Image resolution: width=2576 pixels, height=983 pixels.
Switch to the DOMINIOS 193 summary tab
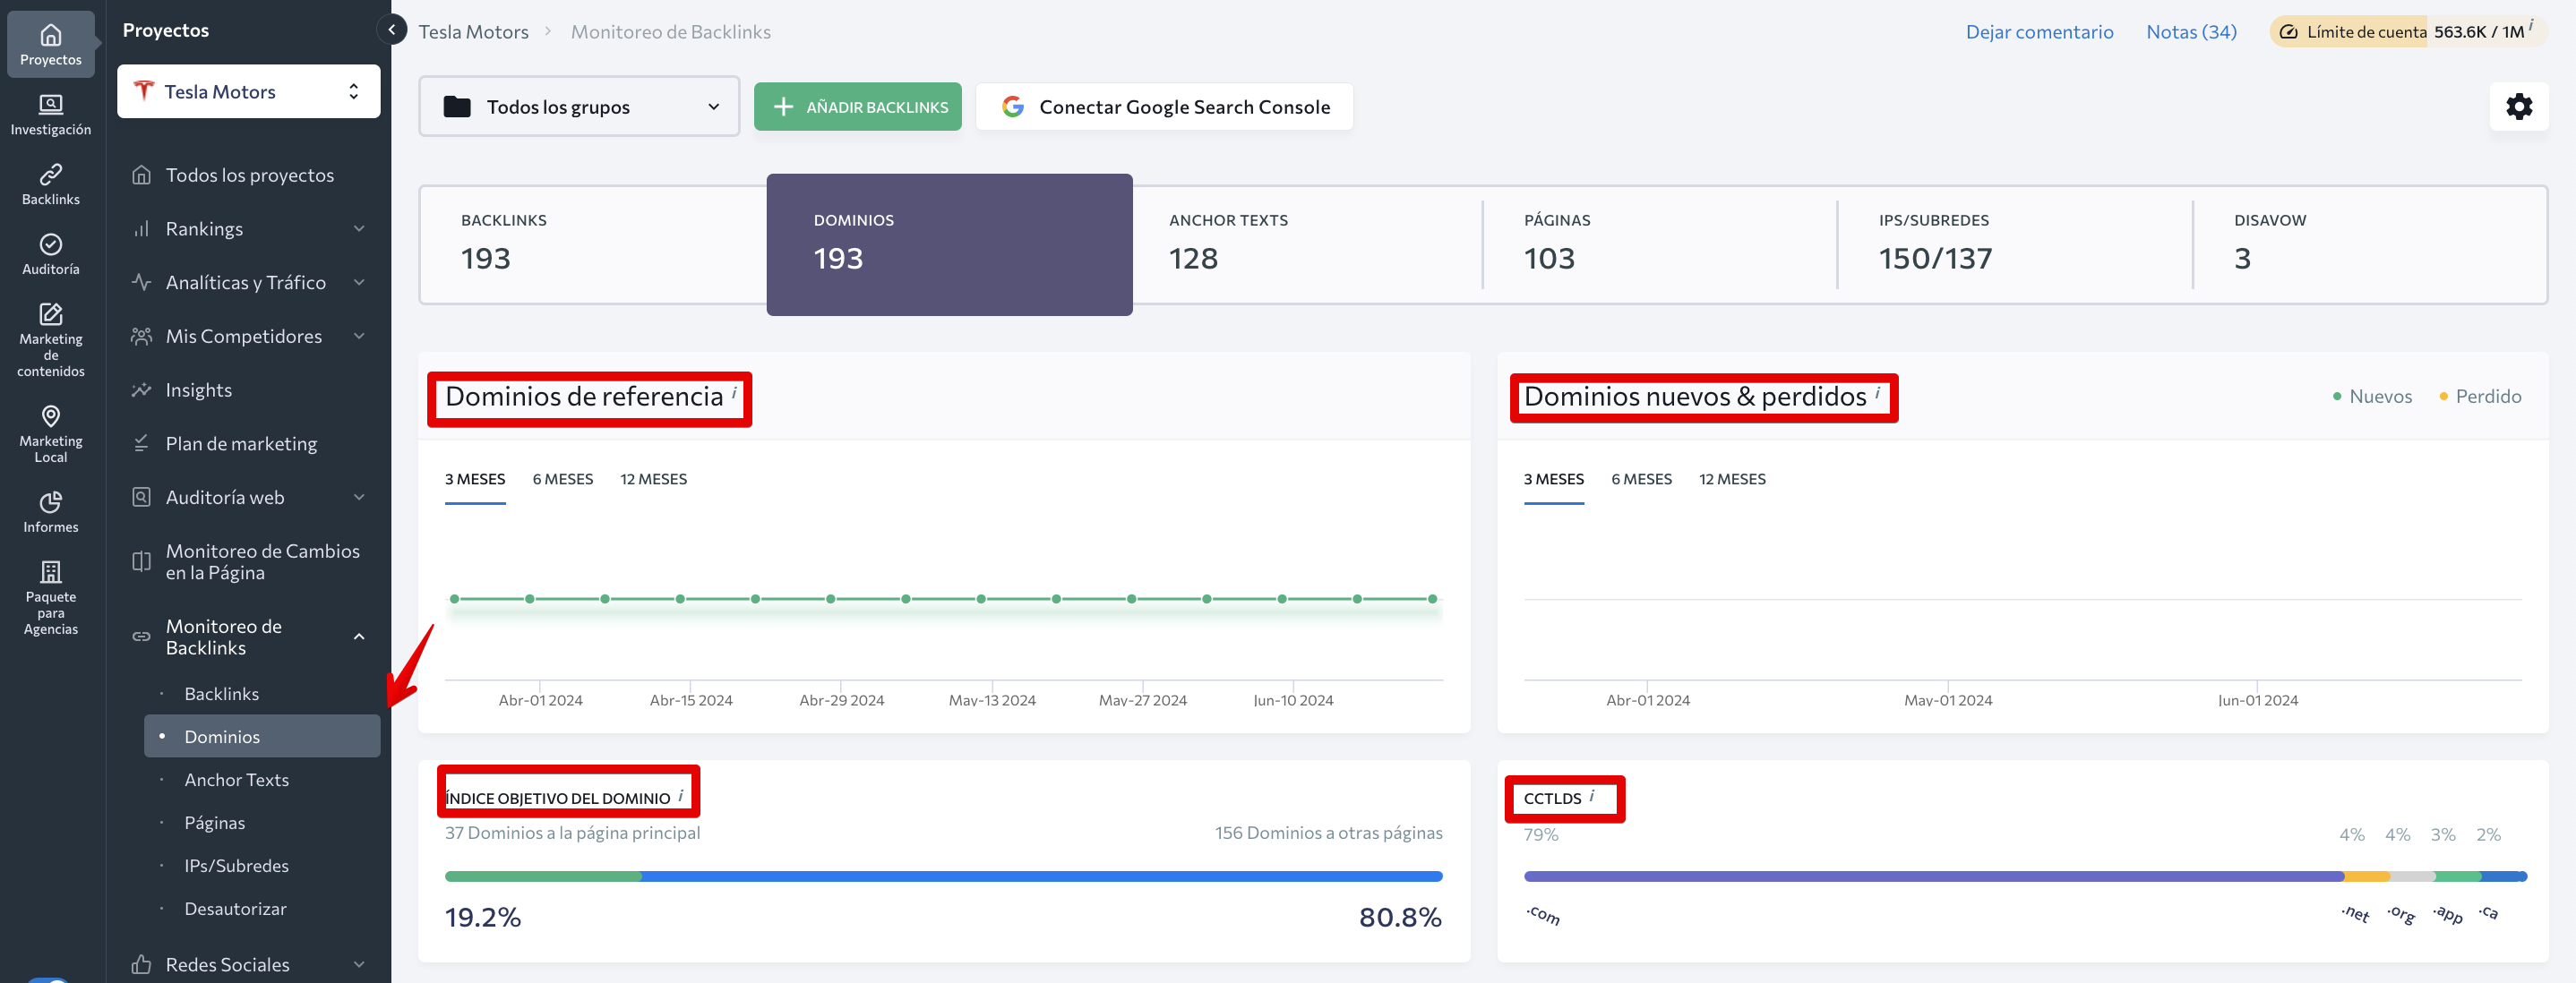click(x=949, y=245)
